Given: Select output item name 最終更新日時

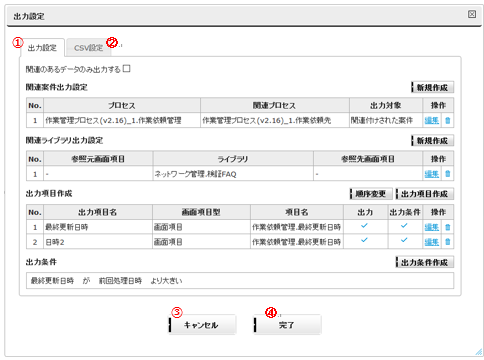Looking at the screenshot, I should pos(98,227).
